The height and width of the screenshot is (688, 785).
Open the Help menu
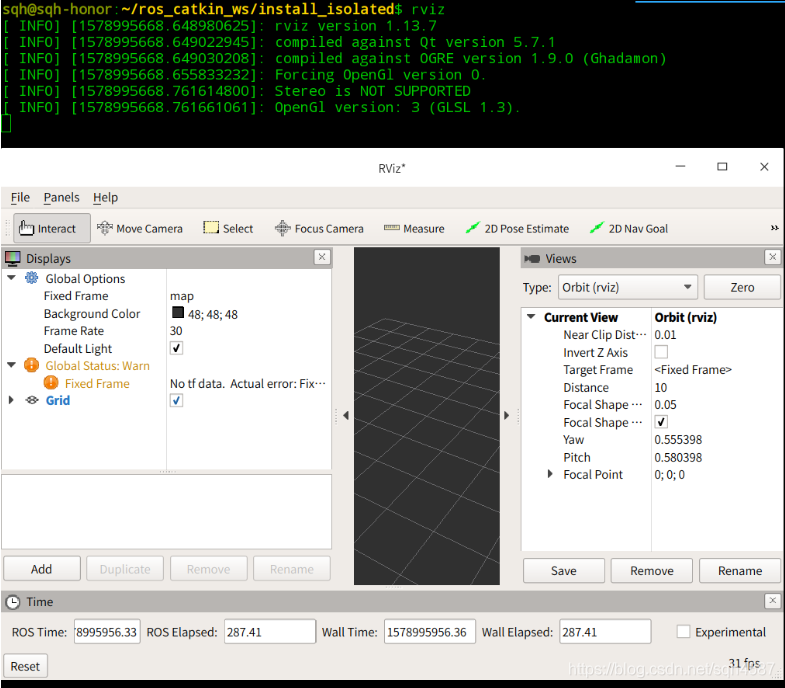[x=105, y=197]
